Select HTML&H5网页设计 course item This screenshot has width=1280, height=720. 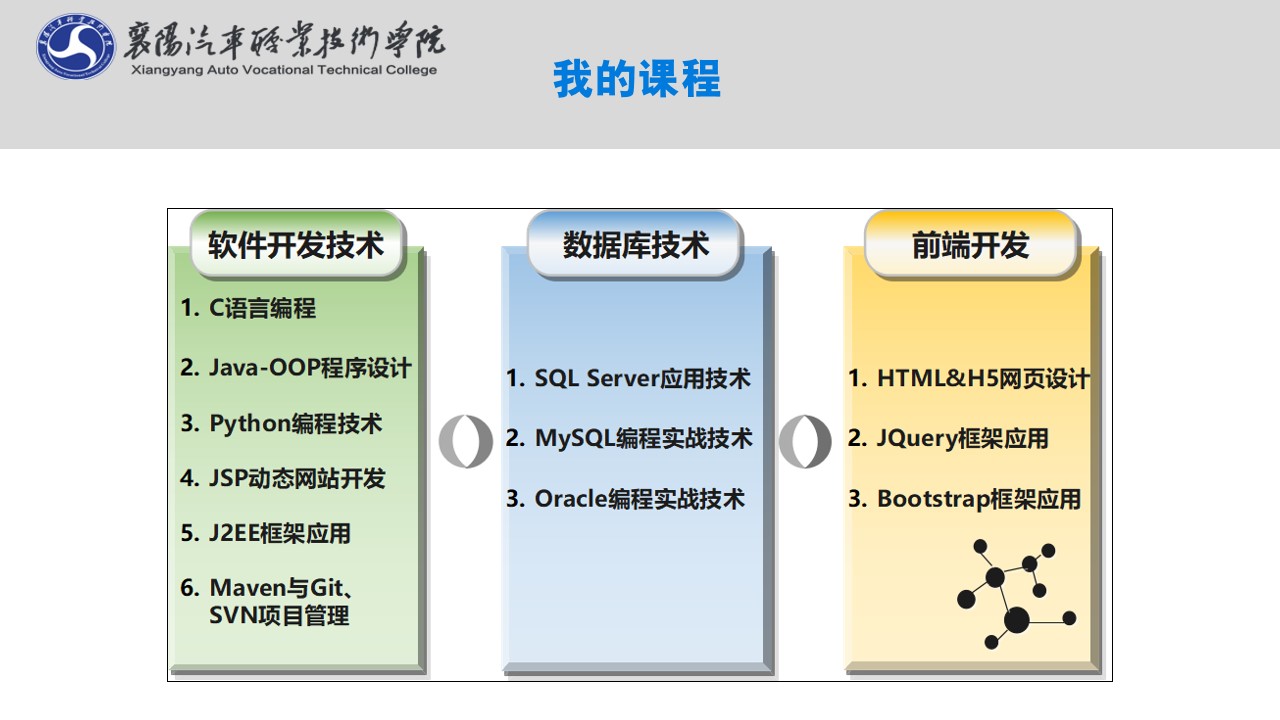click(969, 378)
